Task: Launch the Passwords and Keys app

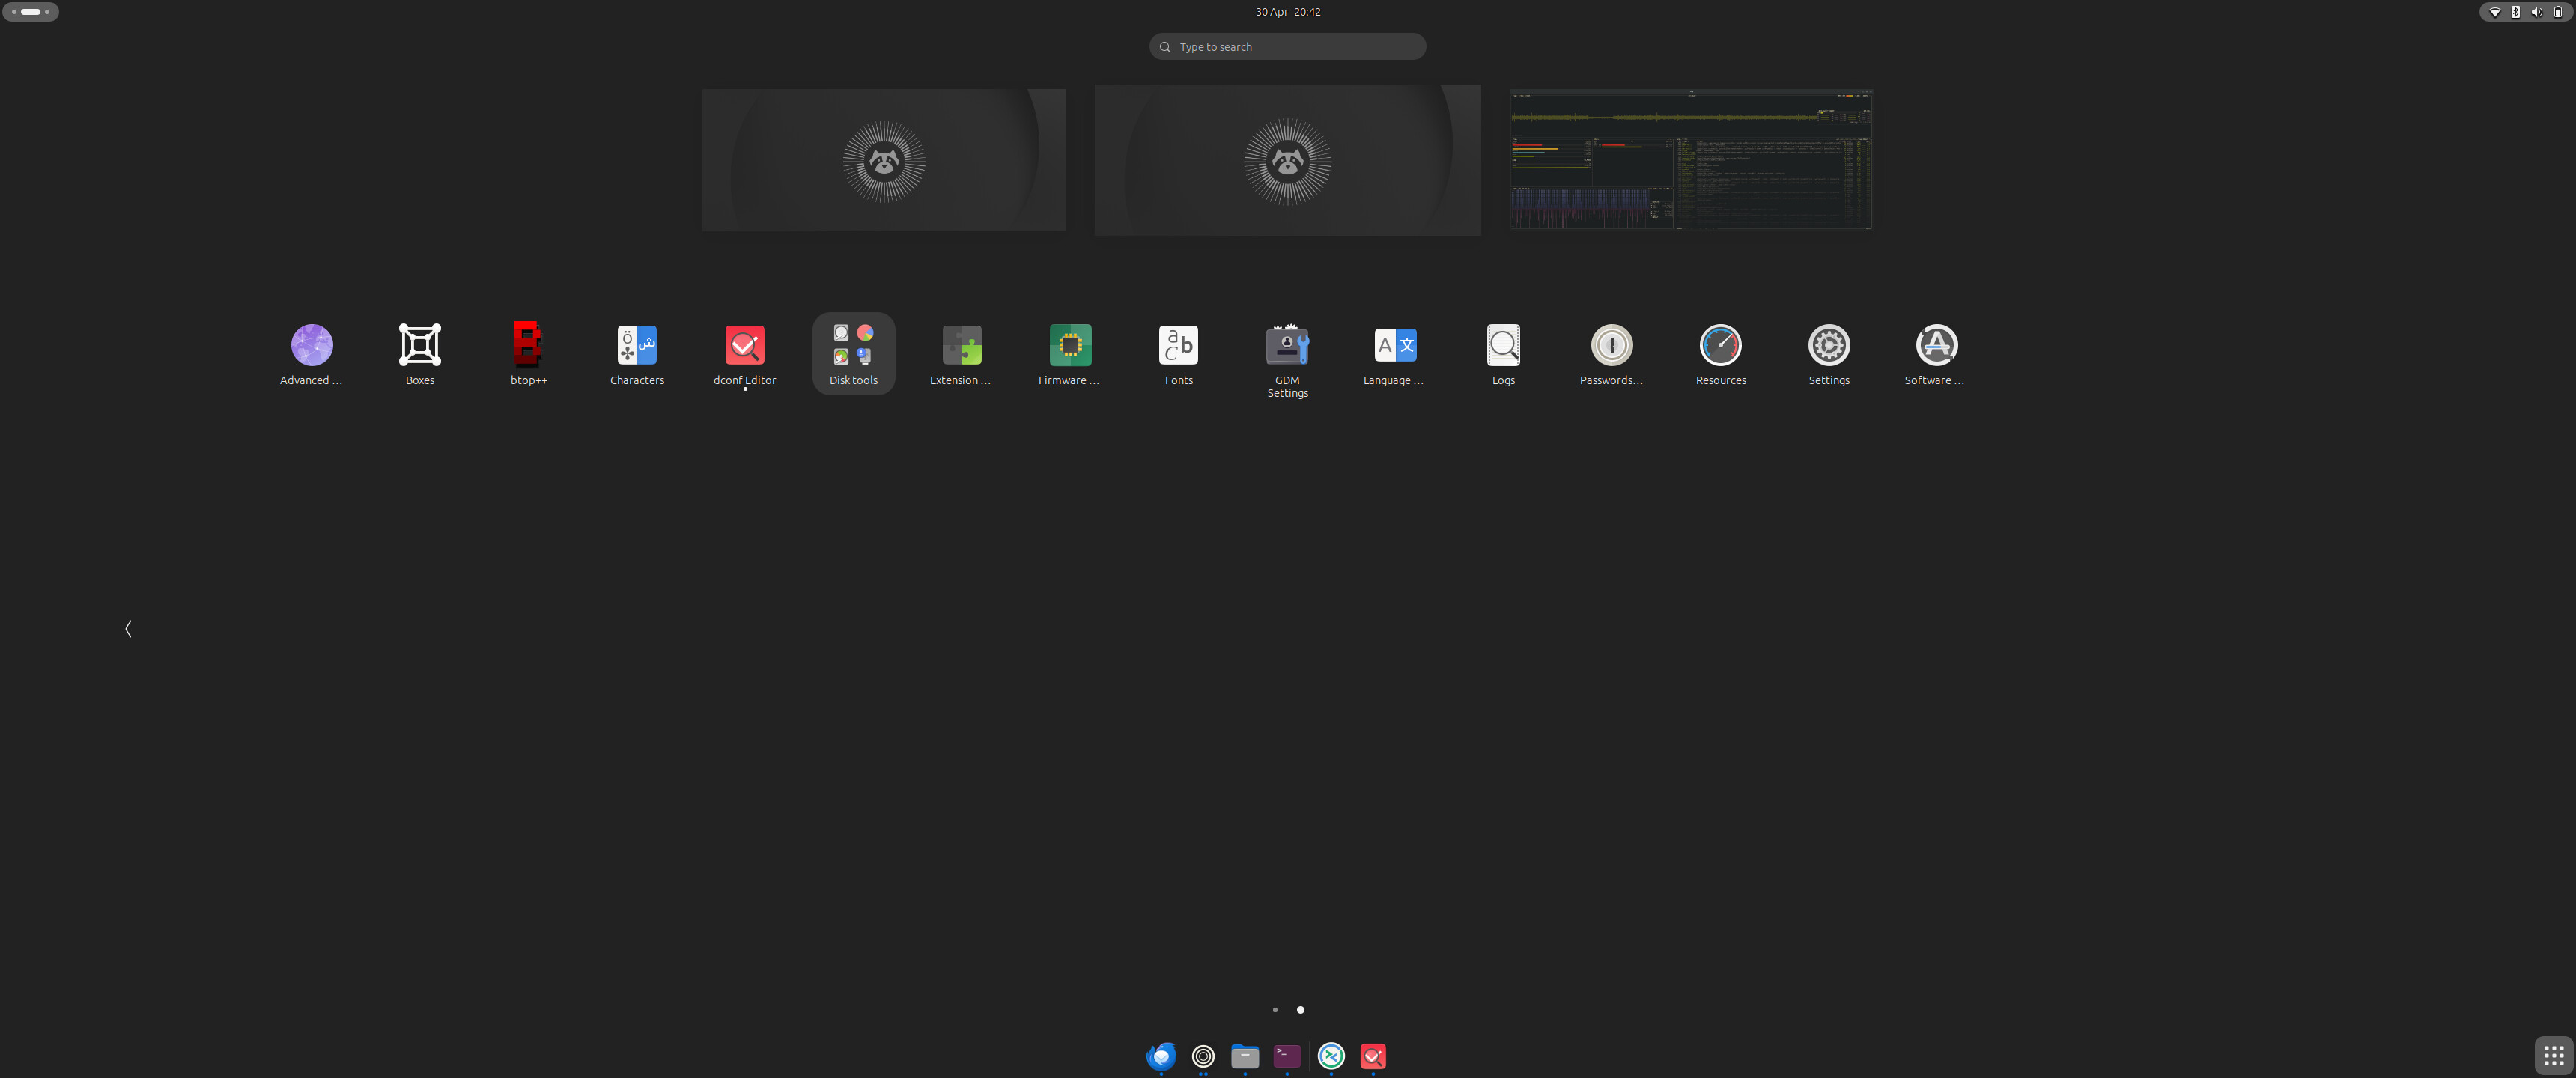Action: pyautogui.click(x=1611, y=354)
